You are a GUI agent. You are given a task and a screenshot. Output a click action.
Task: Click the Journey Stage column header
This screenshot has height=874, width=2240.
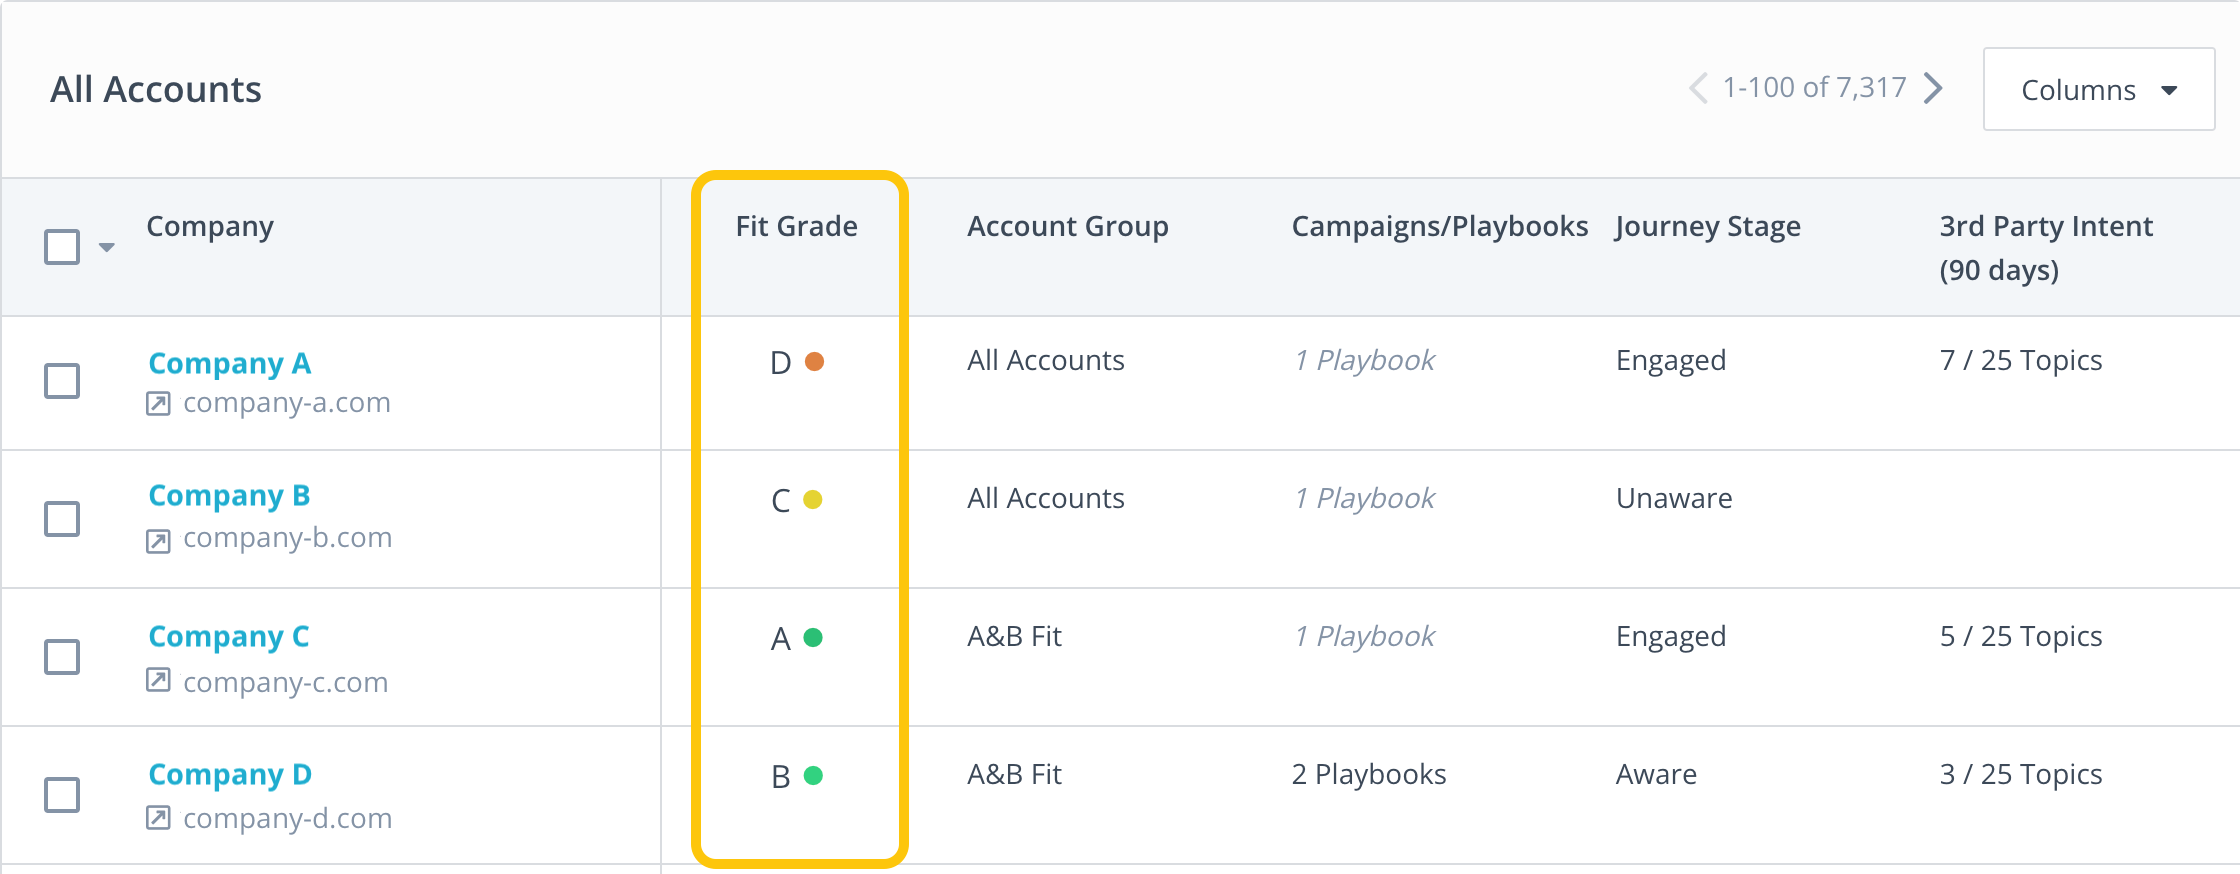[1708, 226]
